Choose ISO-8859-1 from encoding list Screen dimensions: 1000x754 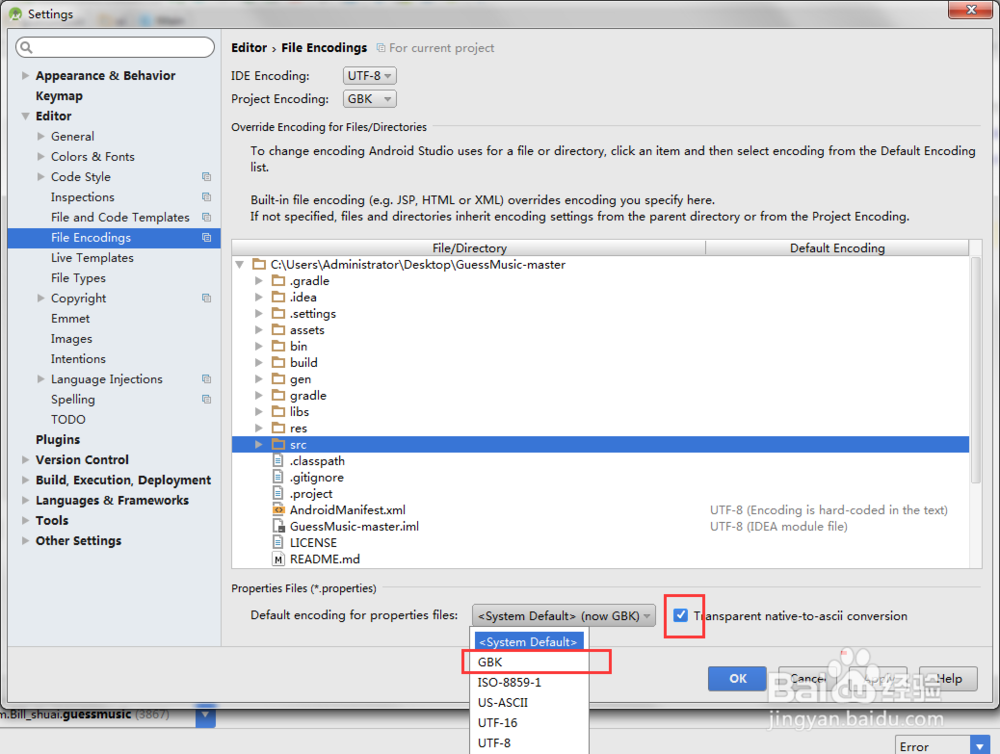pyautogui.click(x=529, y=683)
